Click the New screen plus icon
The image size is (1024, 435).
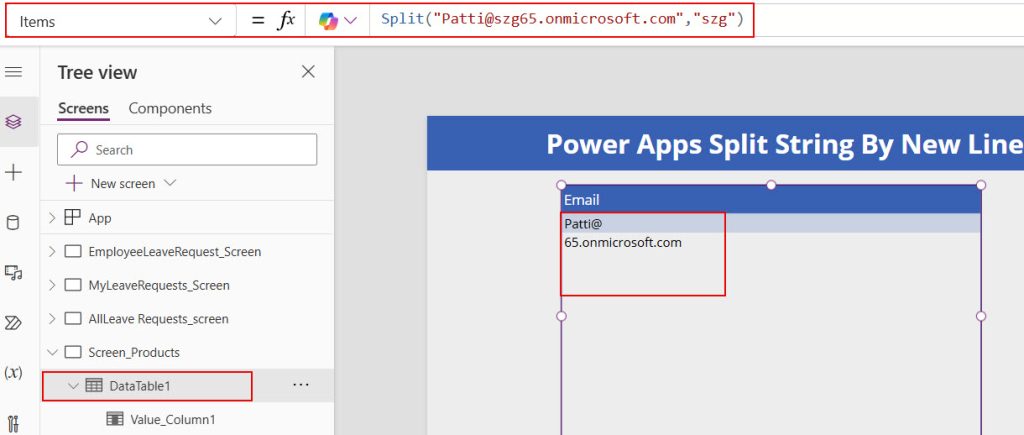[74, 184]
